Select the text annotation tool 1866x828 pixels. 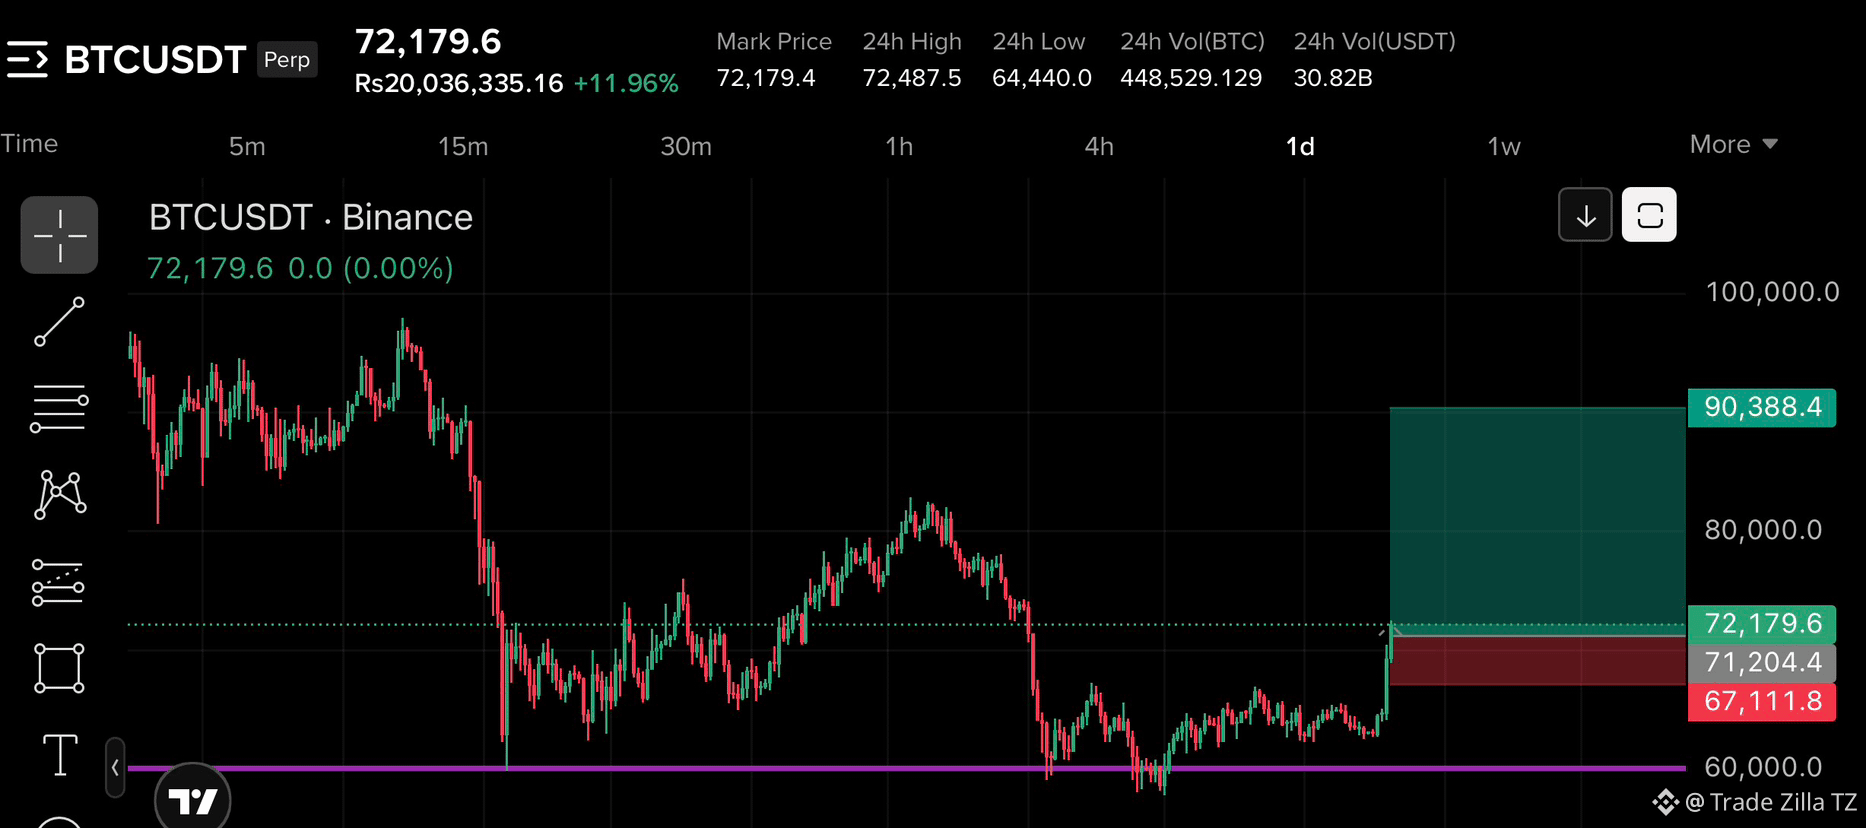pyautogui.click(x=60, y=754)
